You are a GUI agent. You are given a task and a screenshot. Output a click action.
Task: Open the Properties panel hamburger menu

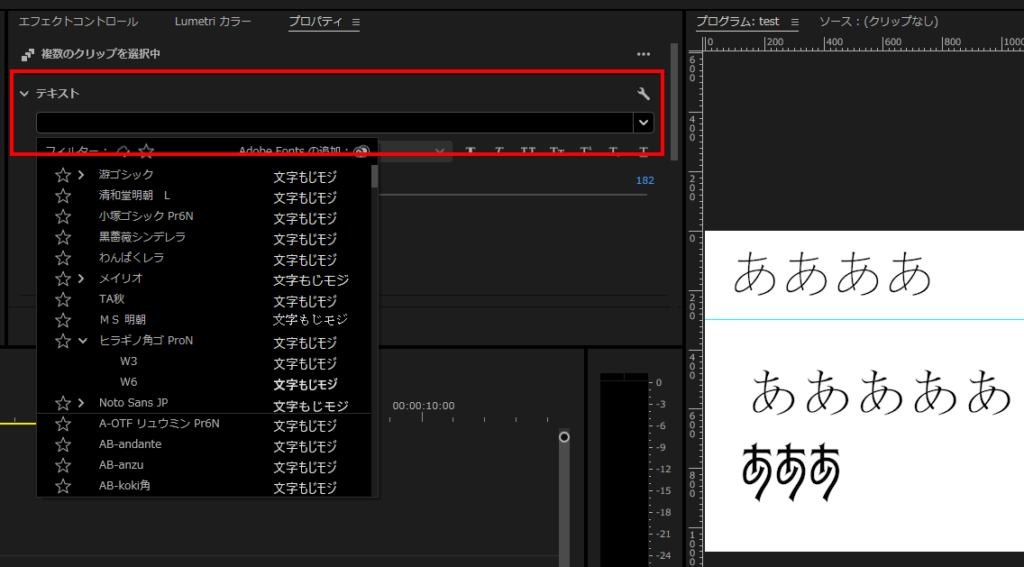coord(356,22)
